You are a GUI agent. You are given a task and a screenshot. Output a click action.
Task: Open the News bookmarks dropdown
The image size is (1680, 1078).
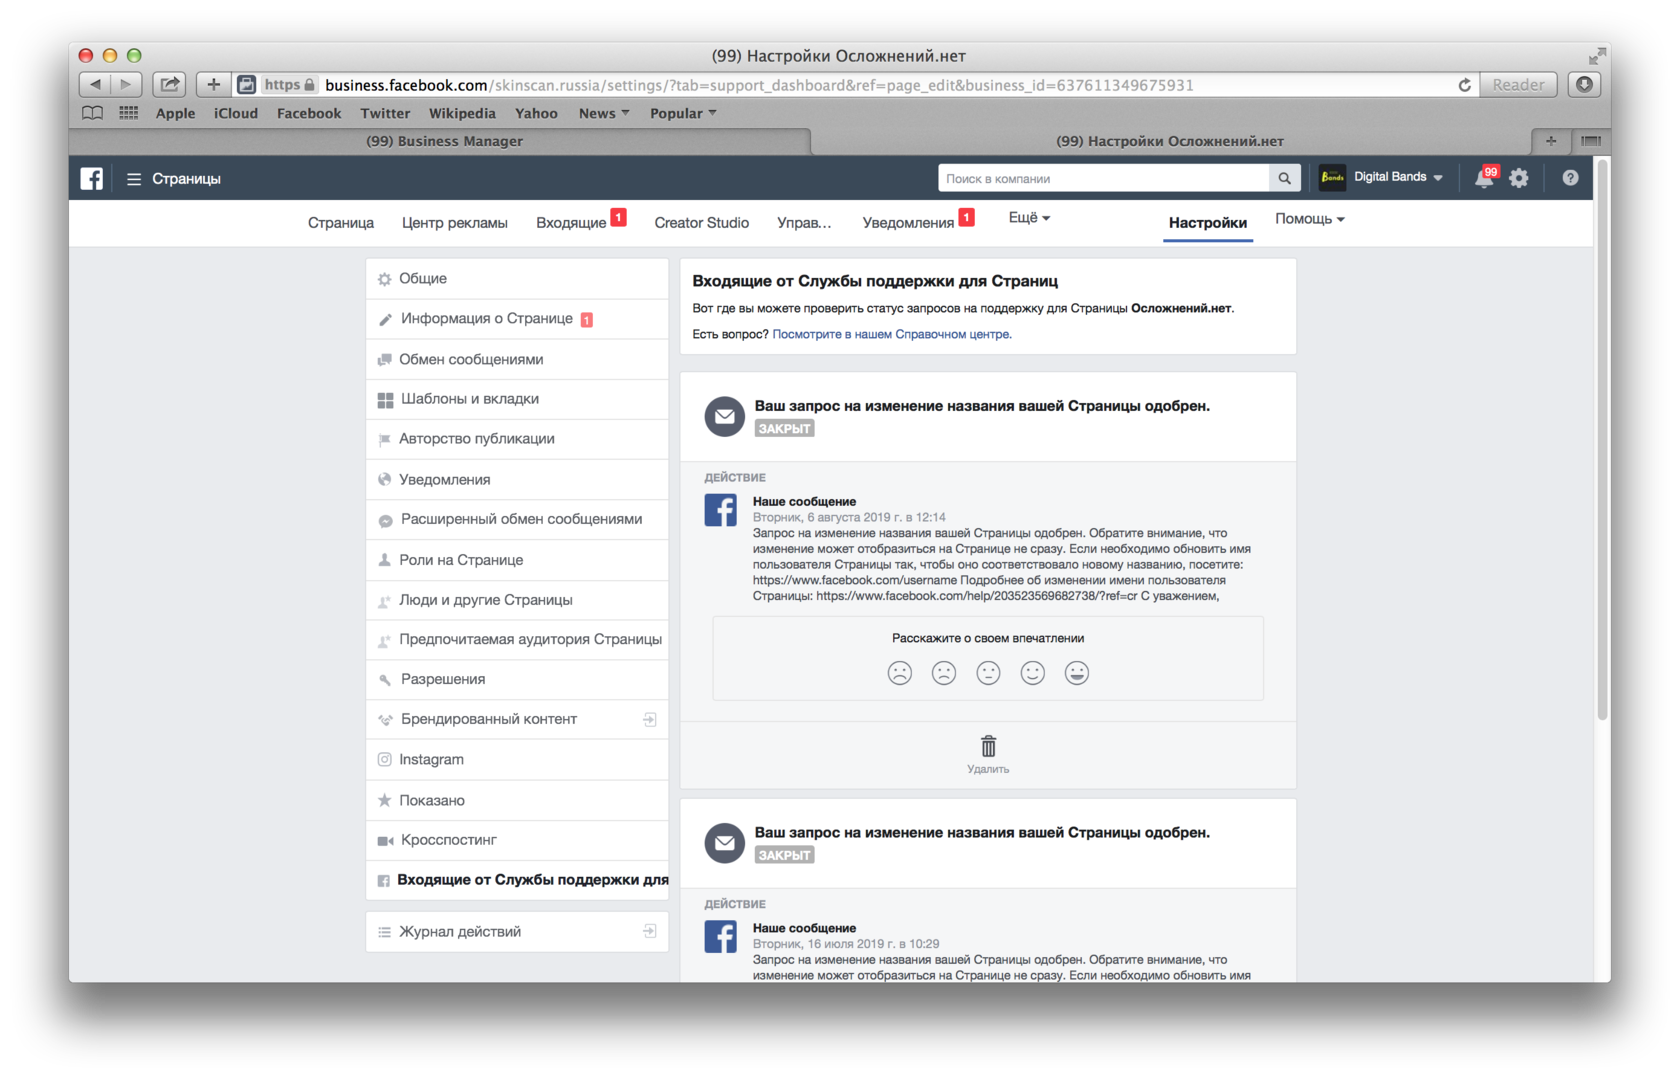[x=604, y=113]
